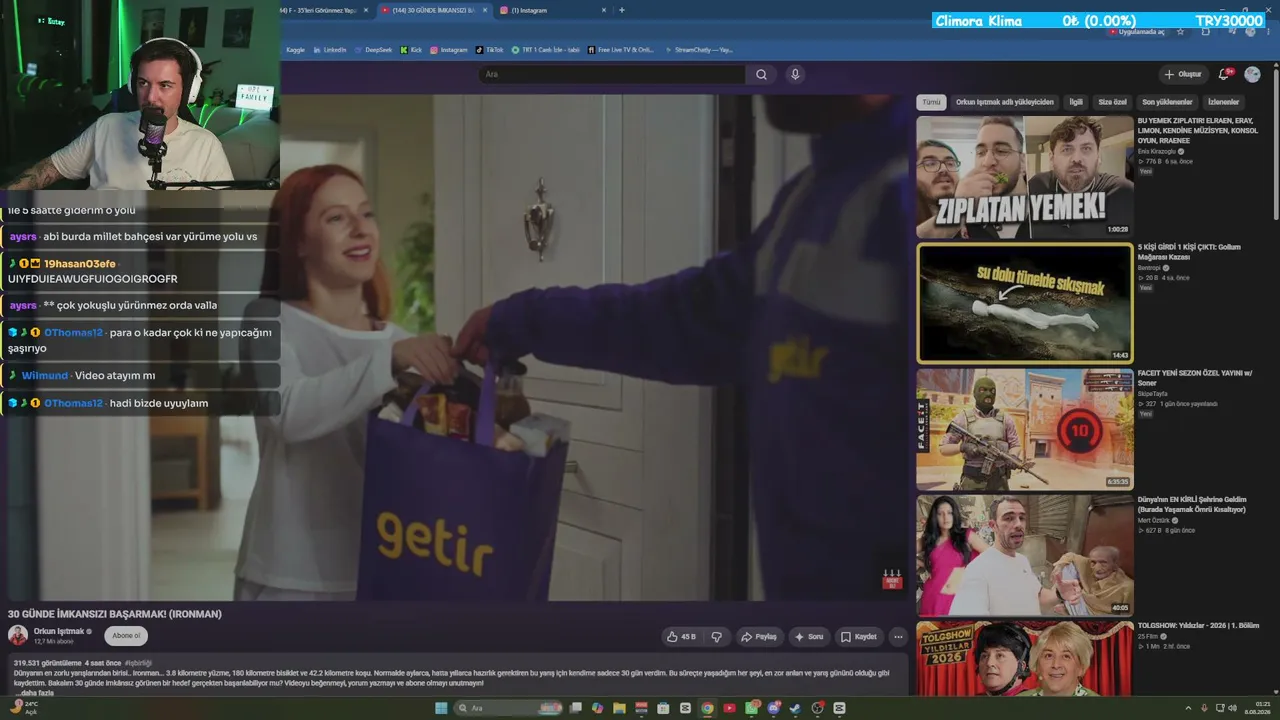Screen dimensions: 1280x720
Task: Open the YouTube notifications bell
Action: [x=1224, y=74]
